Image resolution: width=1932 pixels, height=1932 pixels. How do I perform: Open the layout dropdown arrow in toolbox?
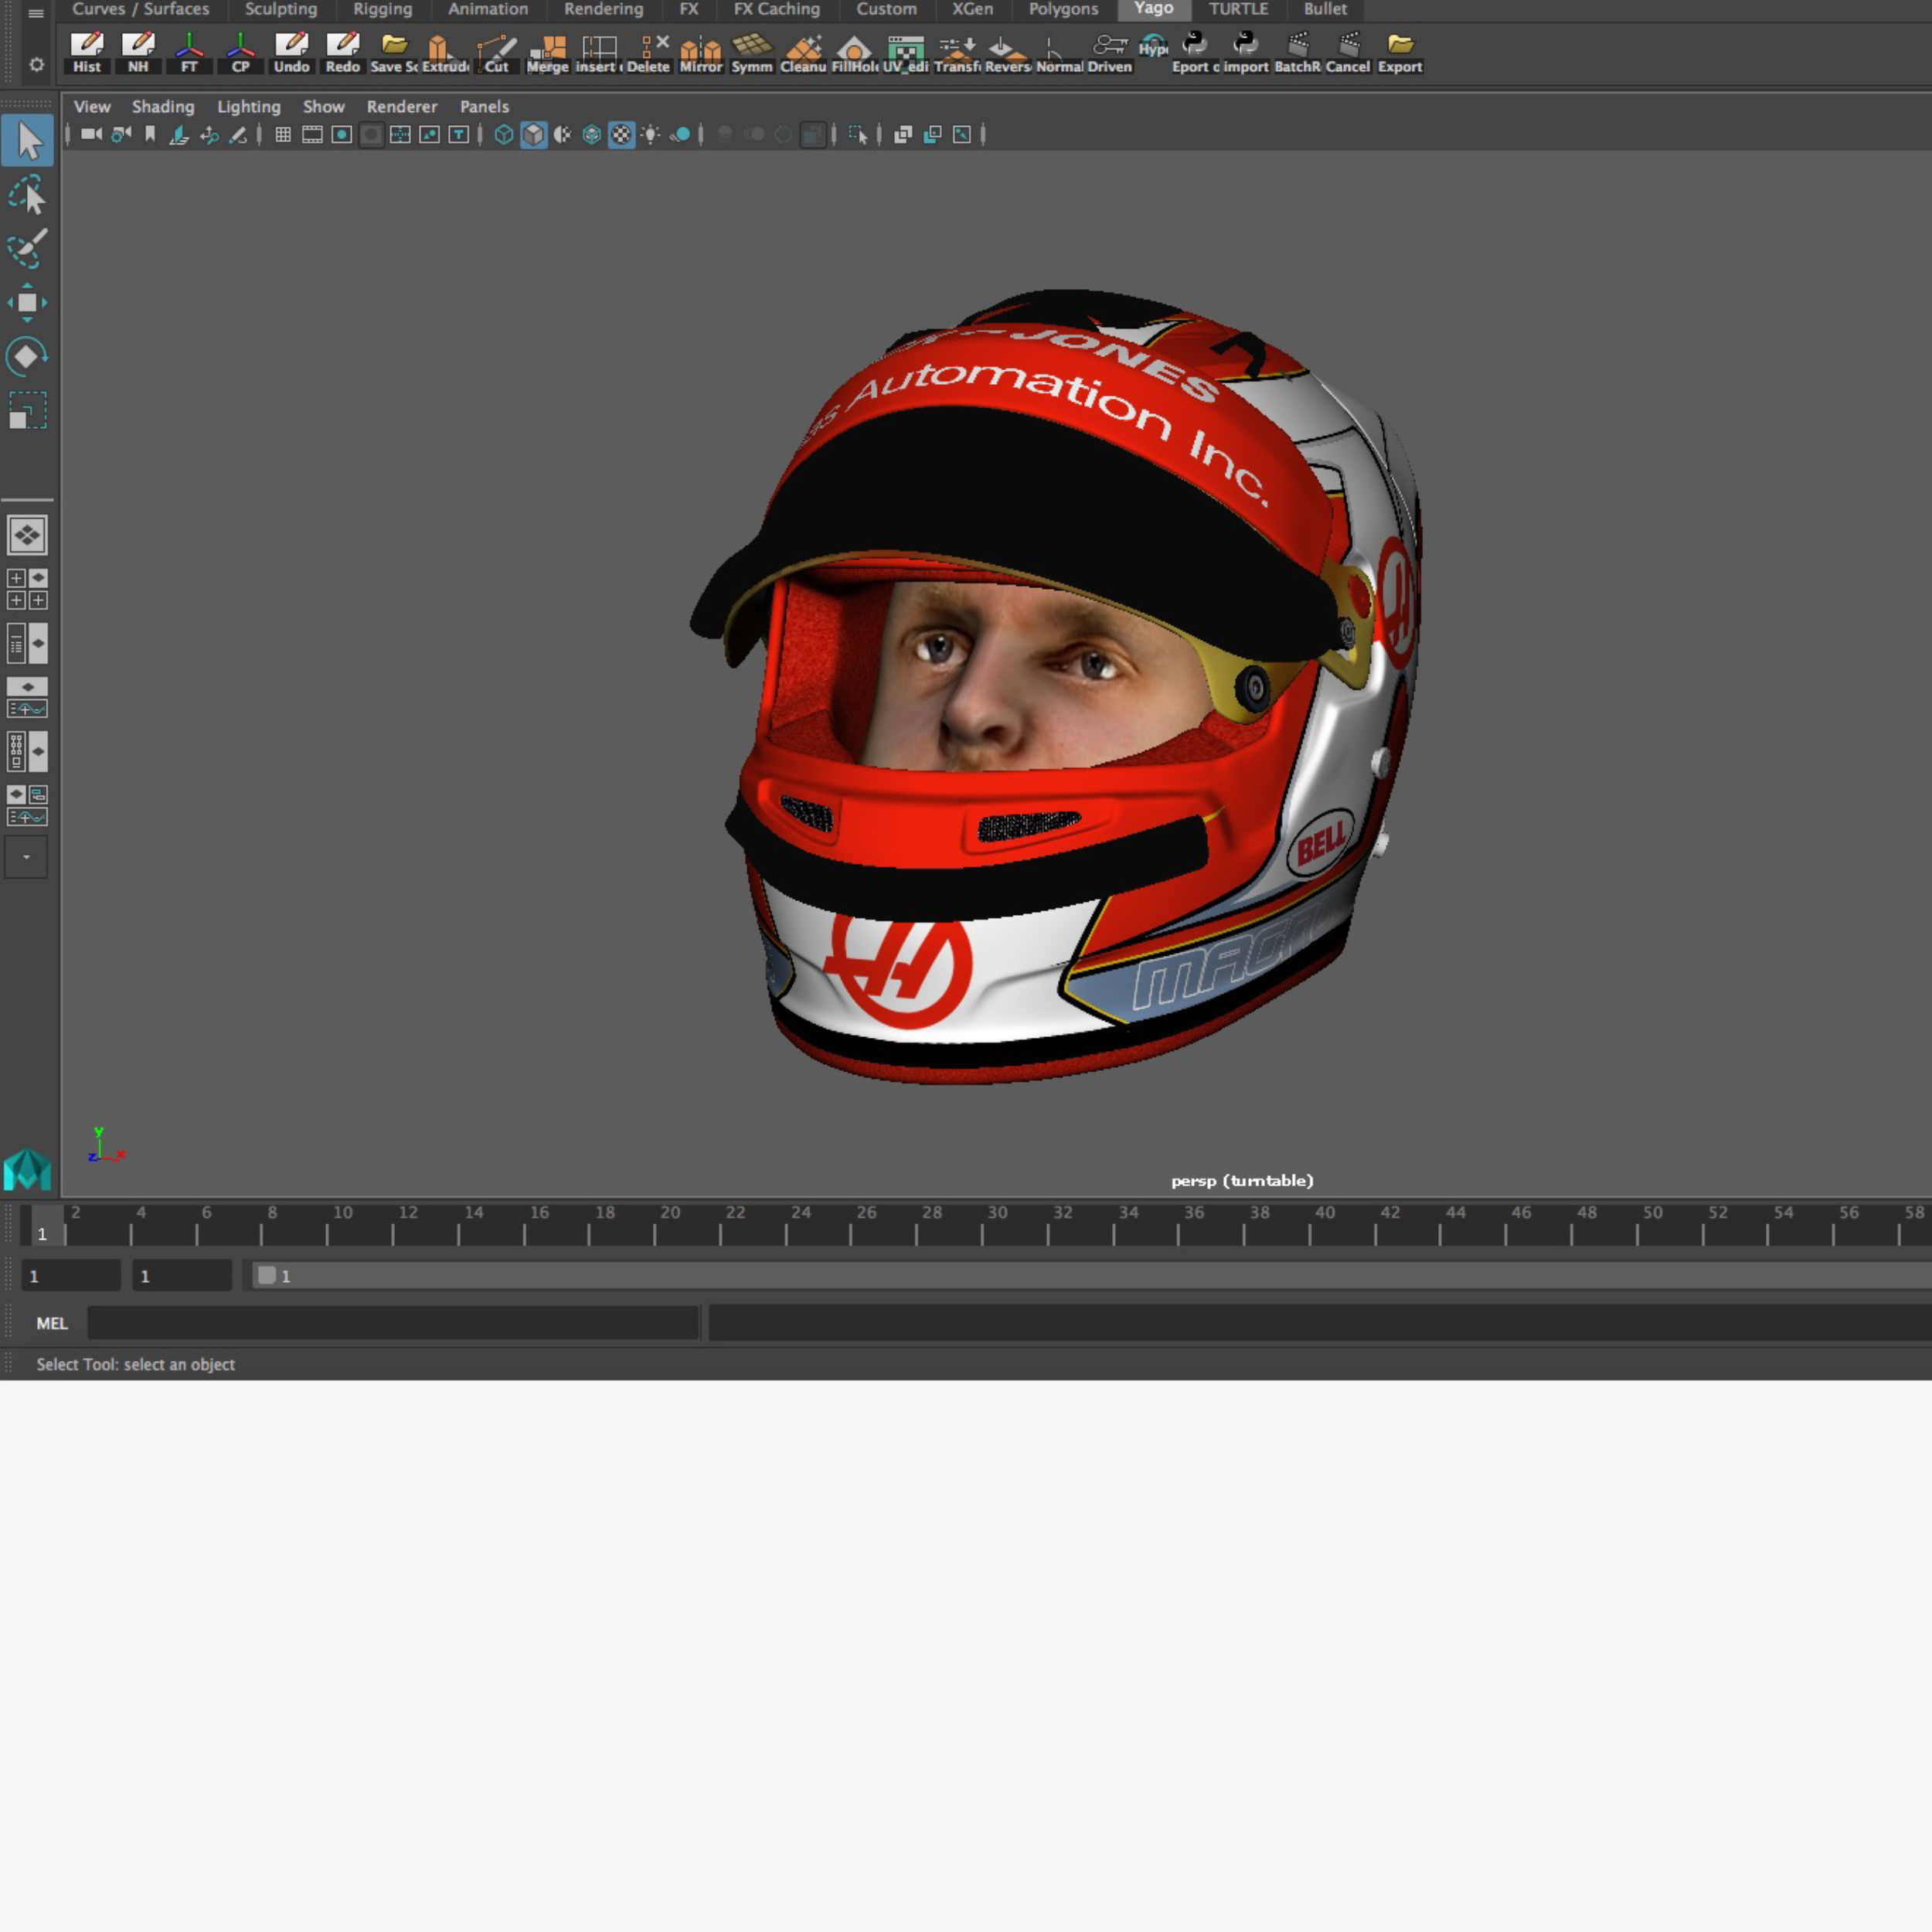(26, 857)
